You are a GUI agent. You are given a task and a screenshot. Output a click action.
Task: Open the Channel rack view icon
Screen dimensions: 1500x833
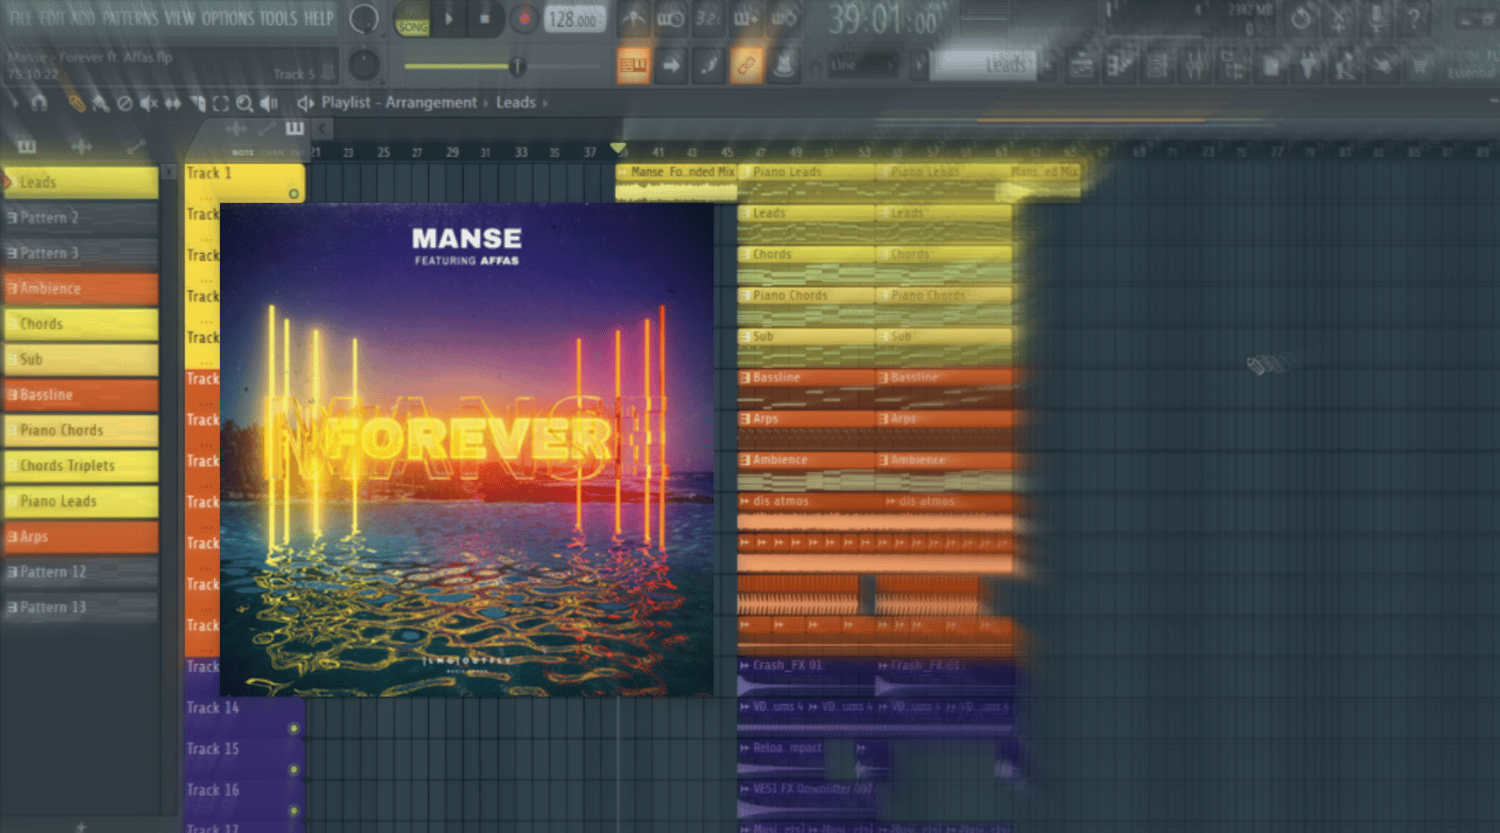[x=1158, y=66]
